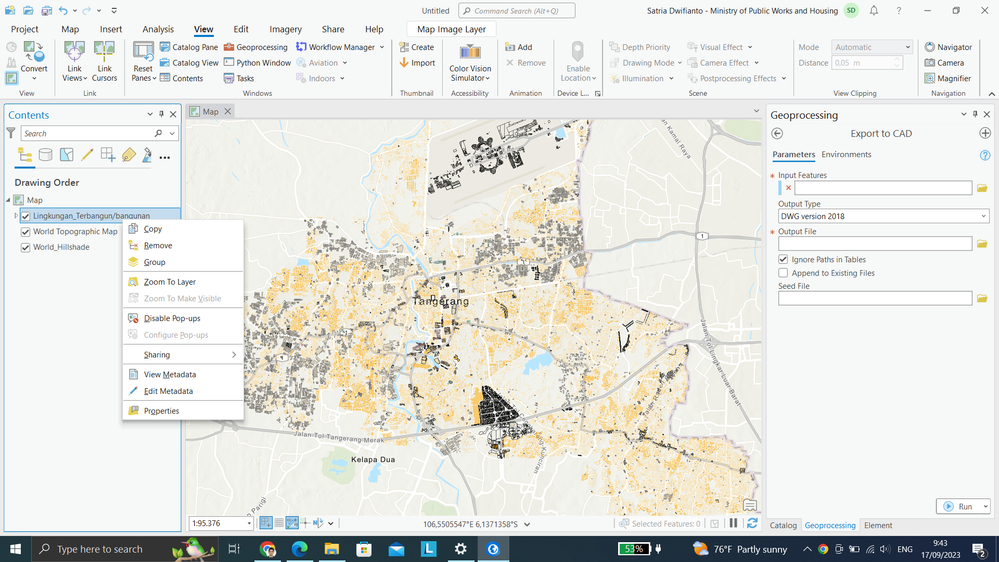
Task: Open the coordinate display units dropdown
Action: click(x=527, y=524)
